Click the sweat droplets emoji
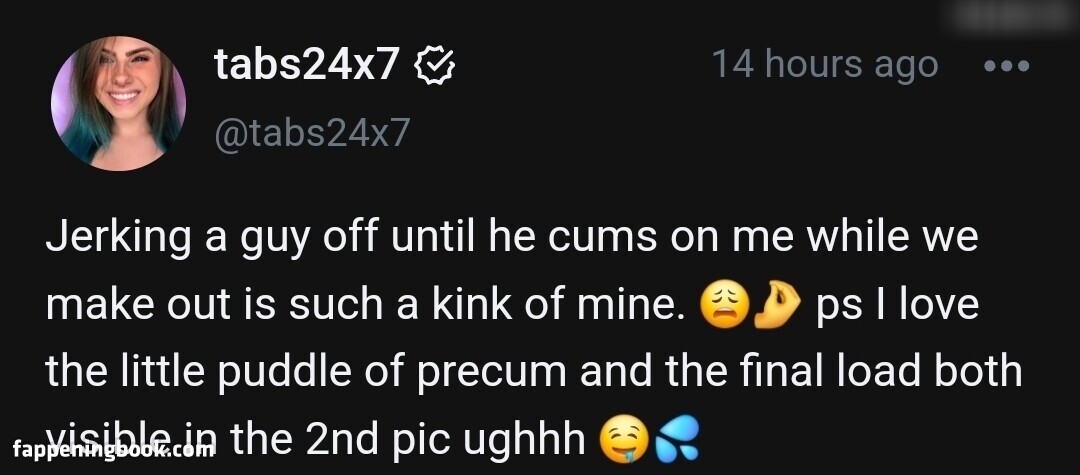The height and width of the screenshot is (475, 1080). (677, 440)
